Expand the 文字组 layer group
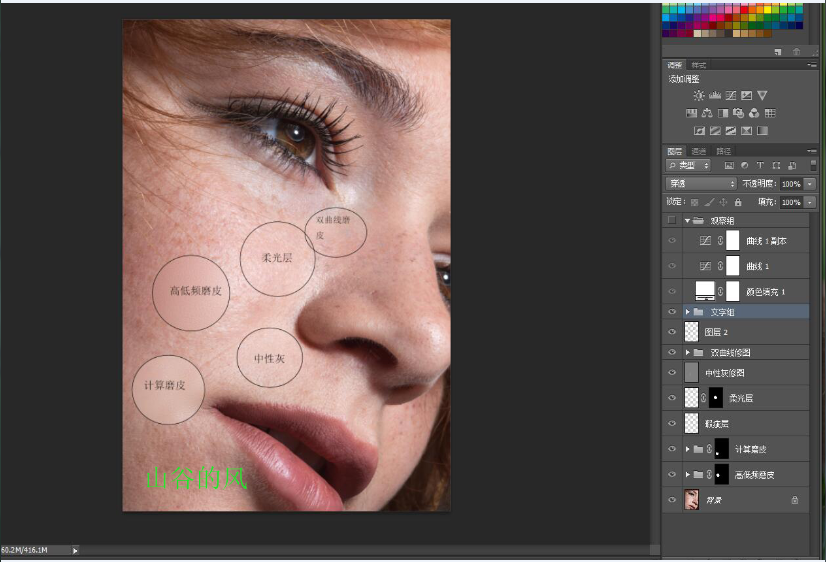 (x=687, y=312)
